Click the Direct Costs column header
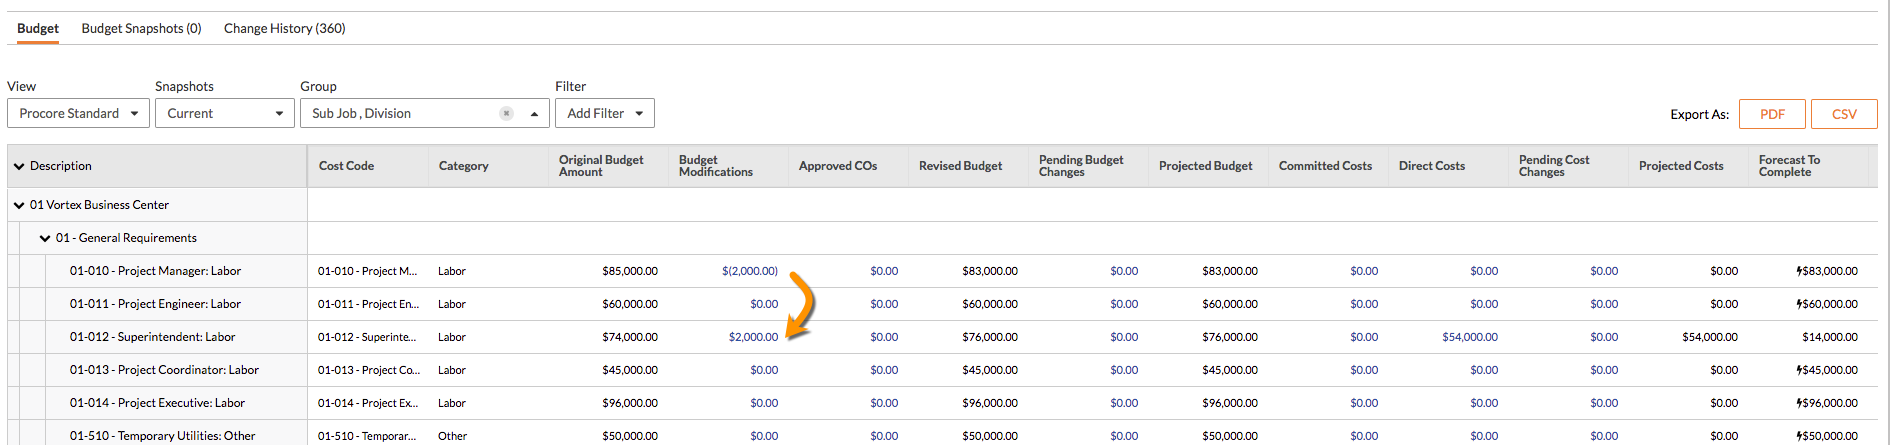 pyautogui.click(x=1432, y=166)
